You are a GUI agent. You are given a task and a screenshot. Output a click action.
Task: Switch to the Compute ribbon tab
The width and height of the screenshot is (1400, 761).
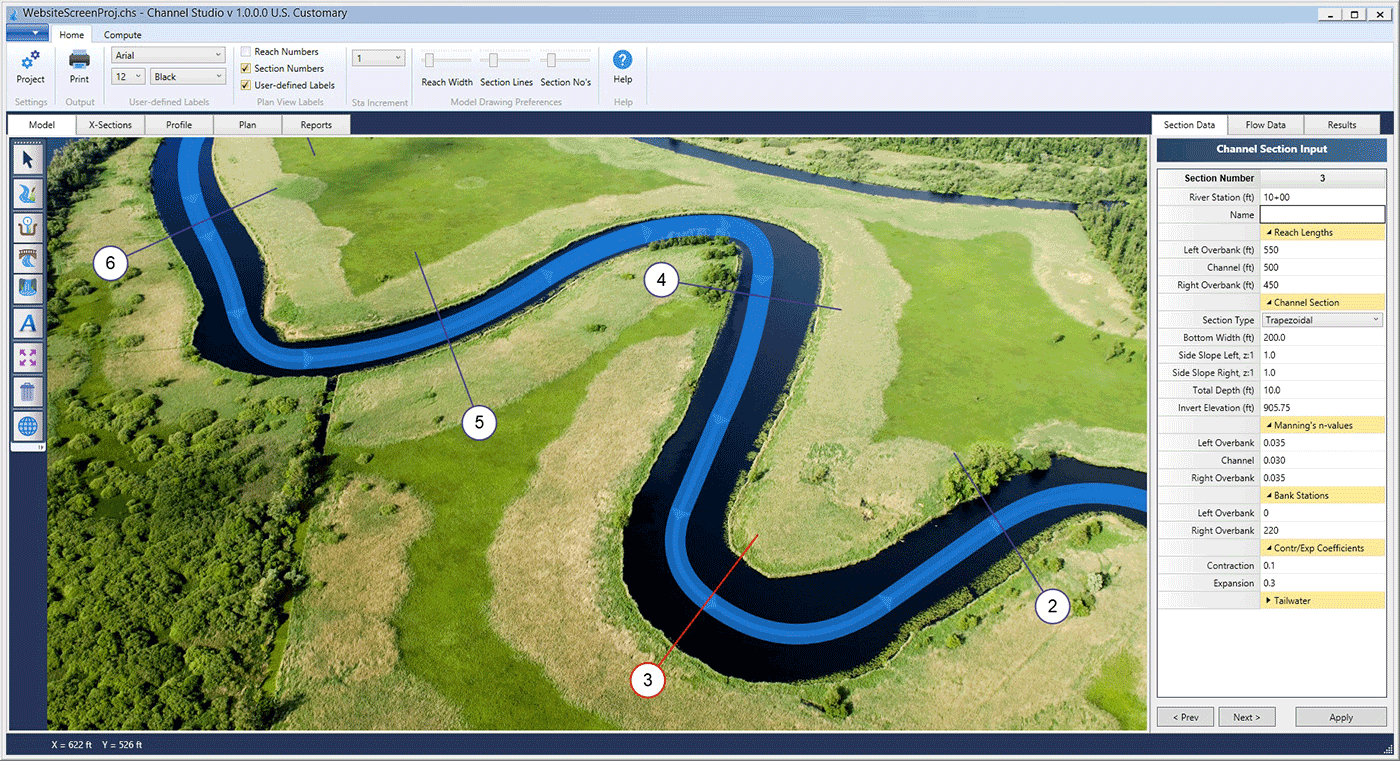click(123, 35)
